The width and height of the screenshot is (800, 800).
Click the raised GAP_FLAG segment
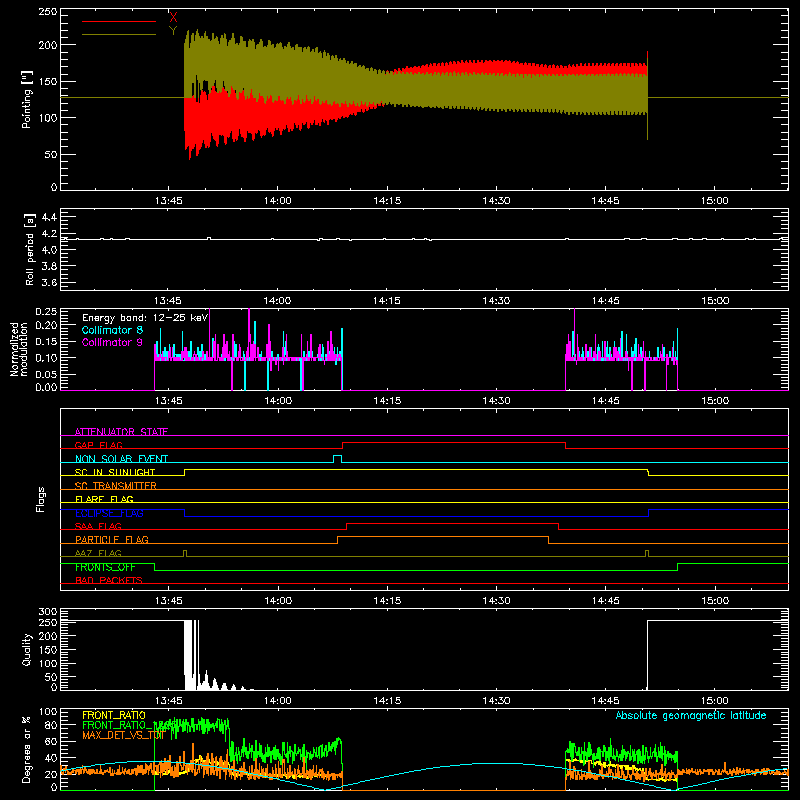click(454, 442)
